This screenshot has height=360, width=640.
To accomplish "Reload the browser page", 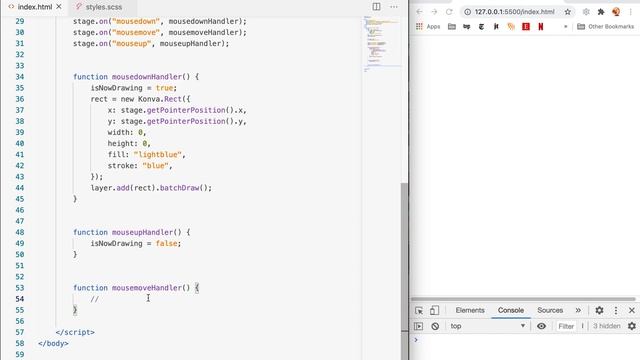I will click(449, 12).
